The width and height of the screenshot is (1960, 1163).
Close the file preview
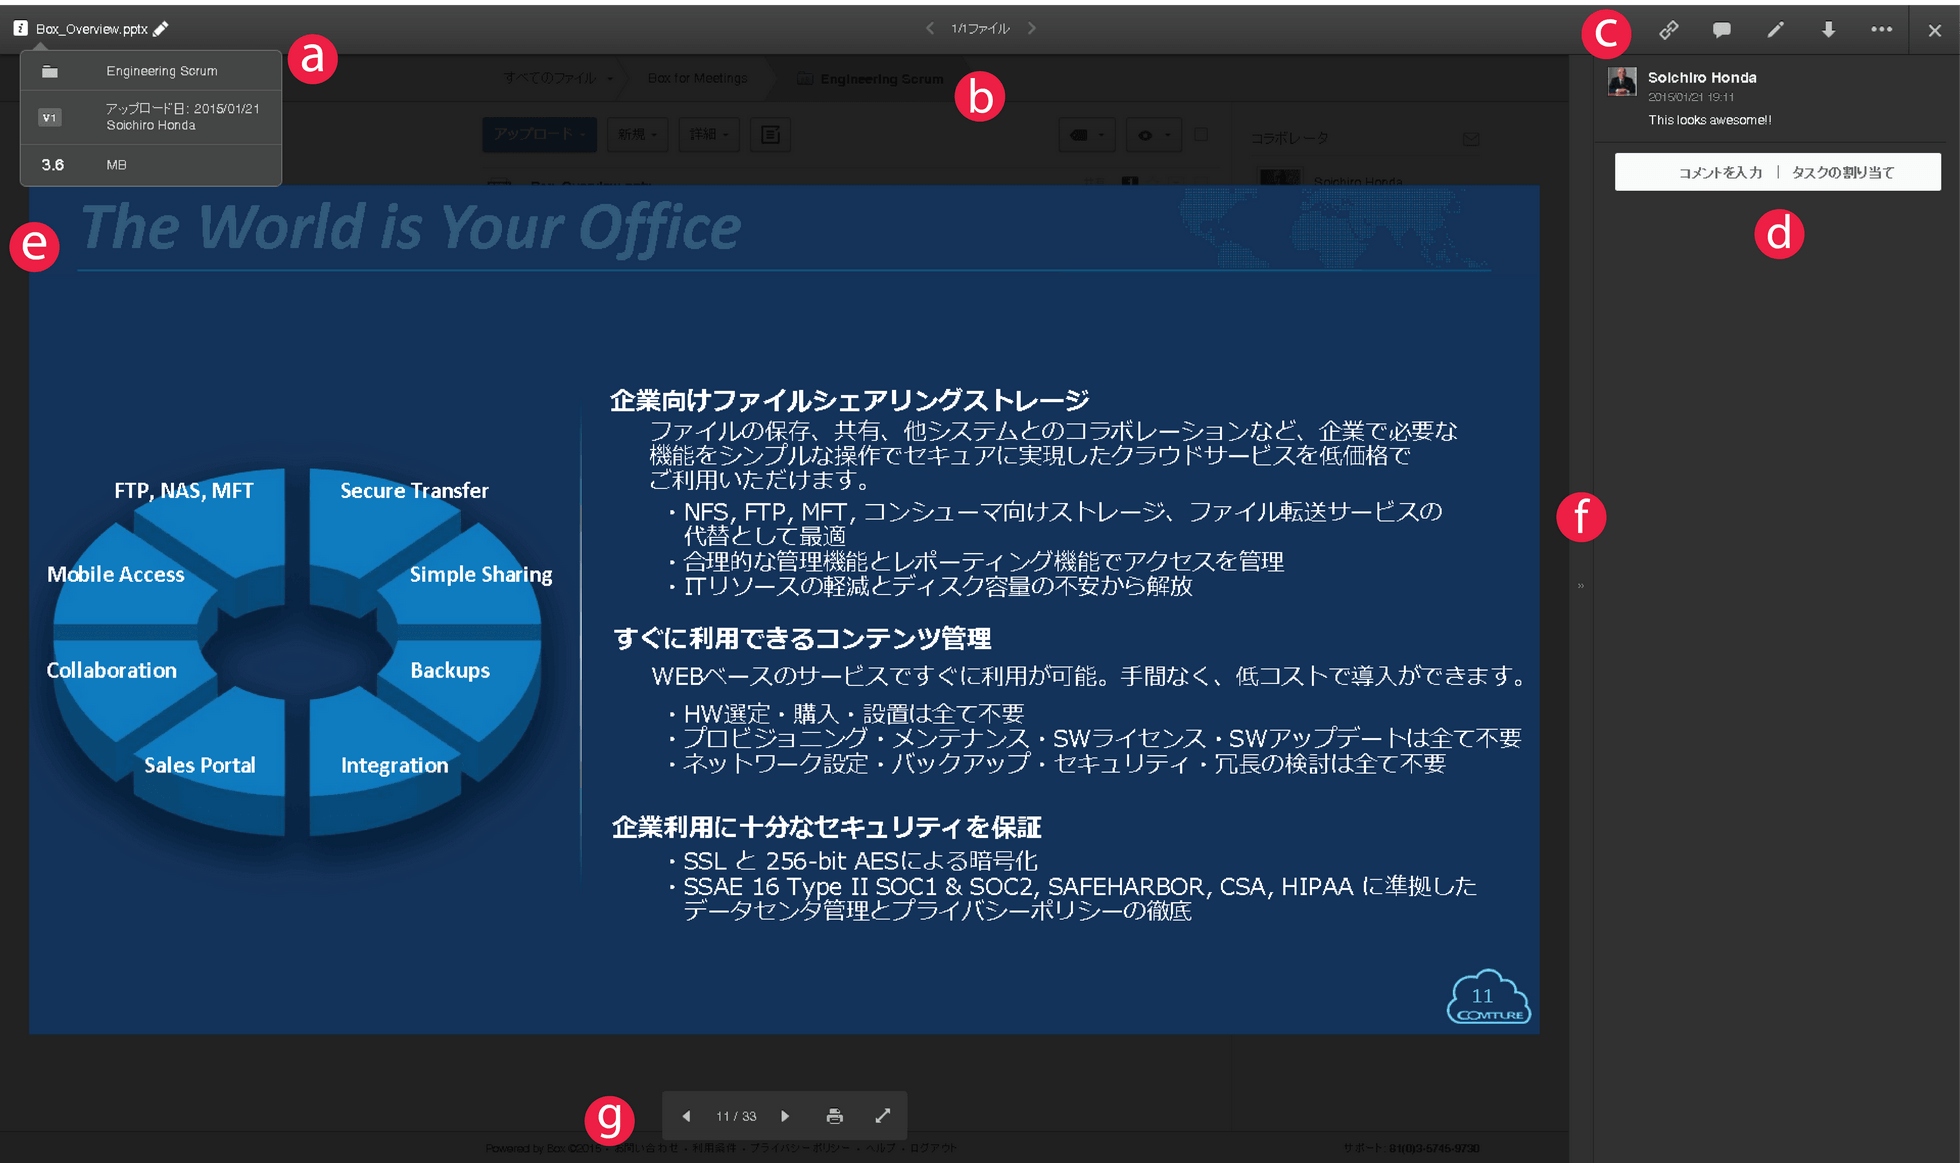tap(1935, 31)
